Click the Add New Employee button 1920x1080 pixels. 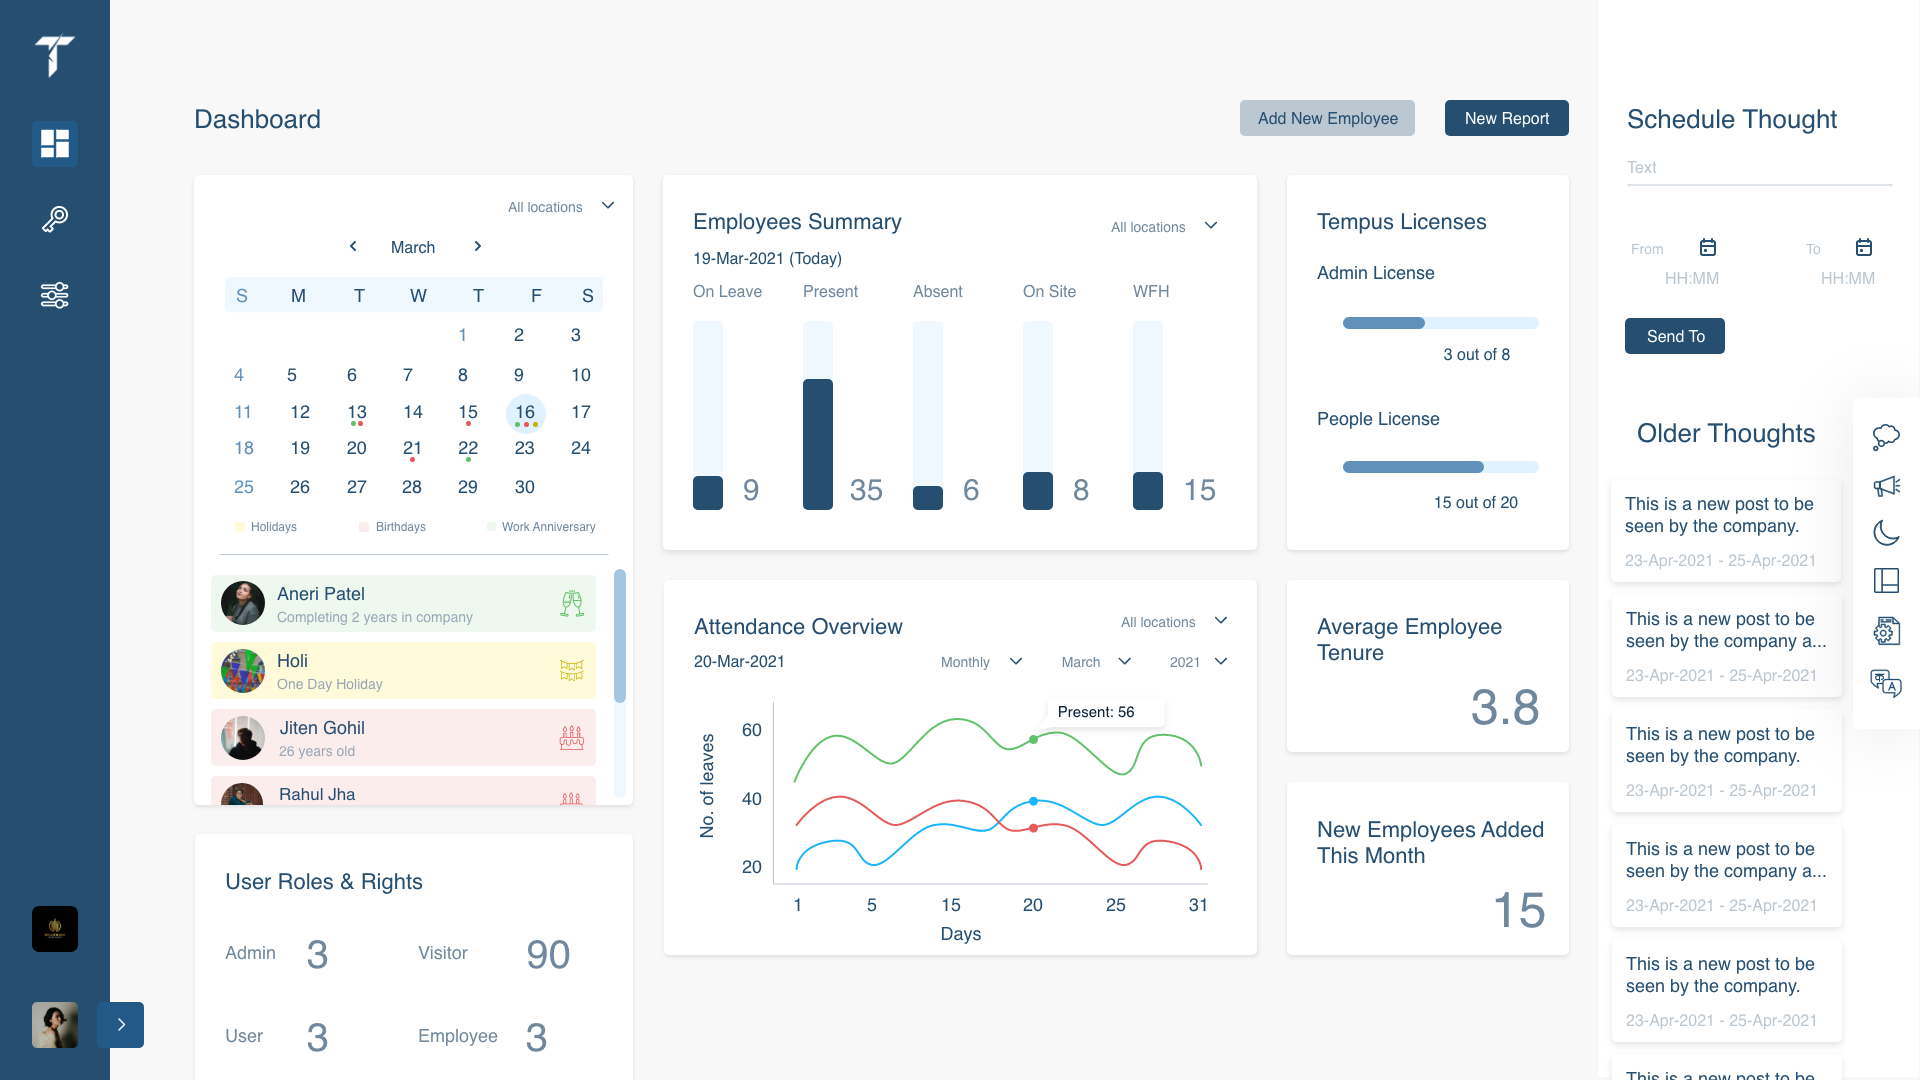pyautogui.click(x=1327, y=118)
